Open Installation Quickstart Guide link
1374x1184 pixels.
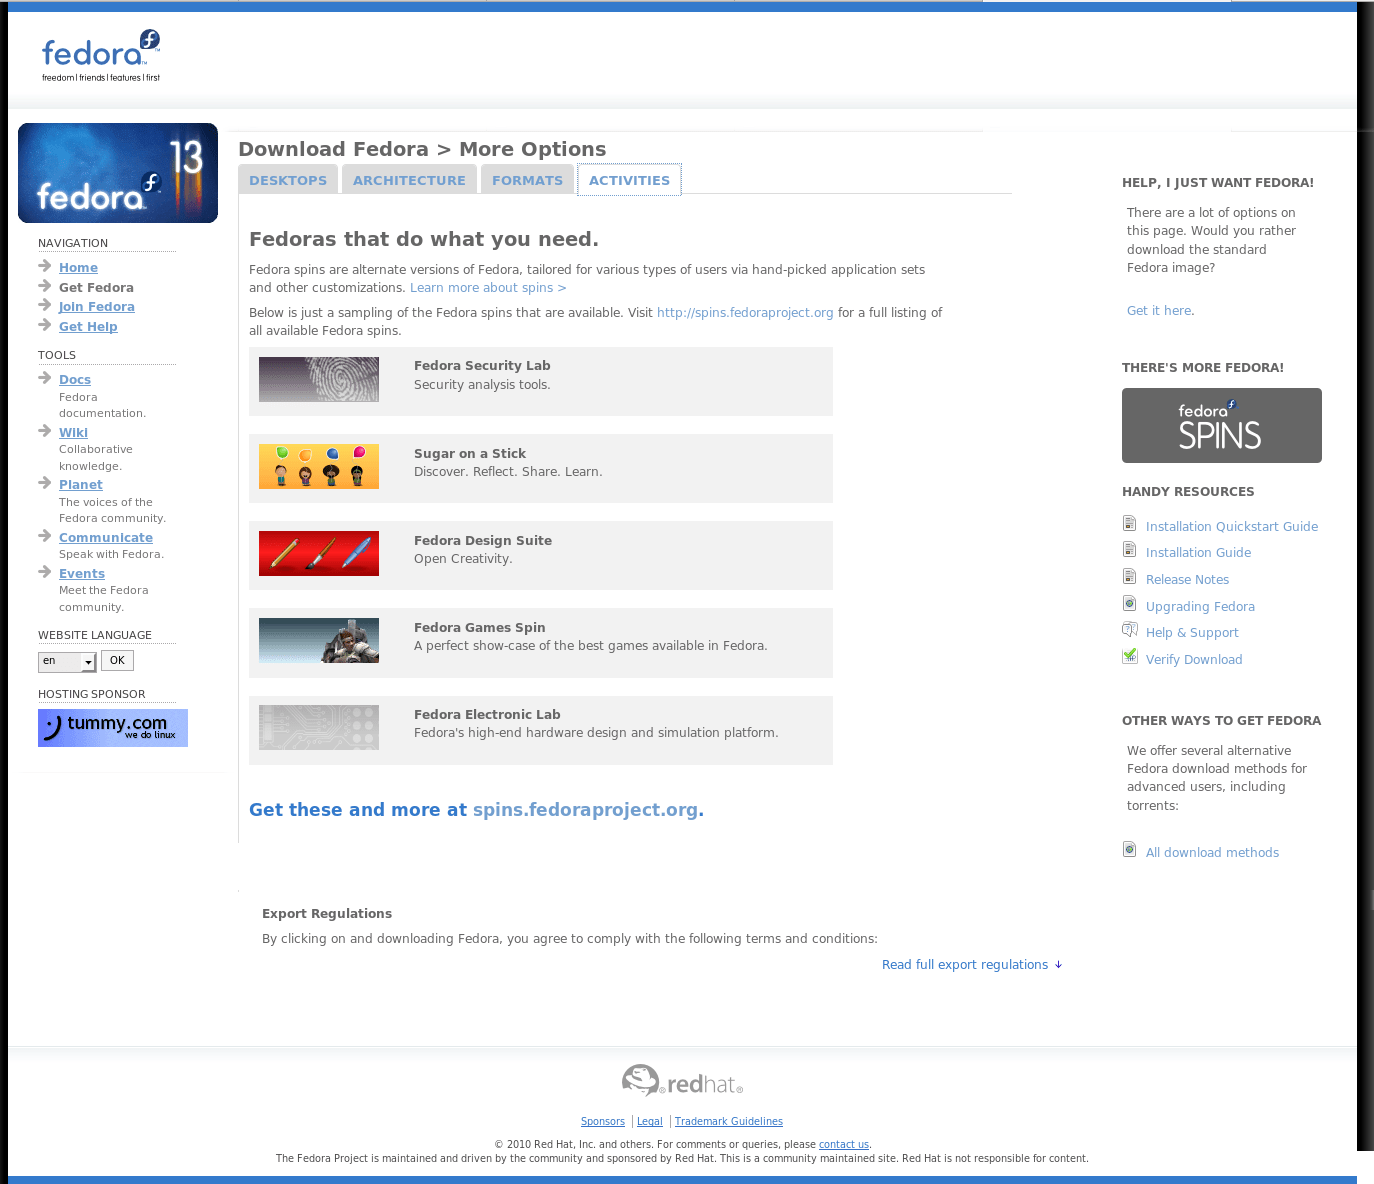pyautogui.click(x=1232, y=527)
